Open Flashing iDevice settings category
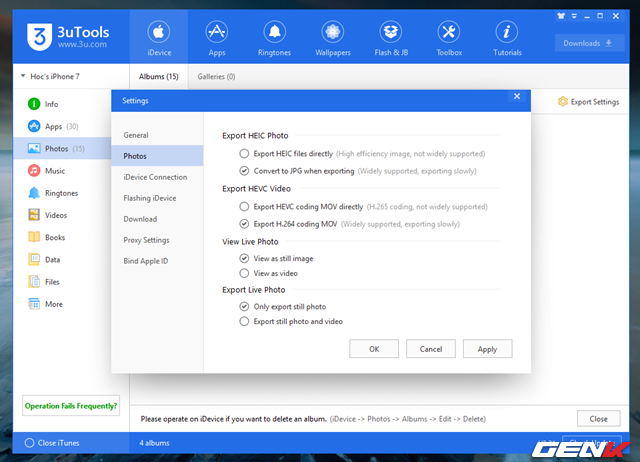640x462 pixels. [157, 198]
